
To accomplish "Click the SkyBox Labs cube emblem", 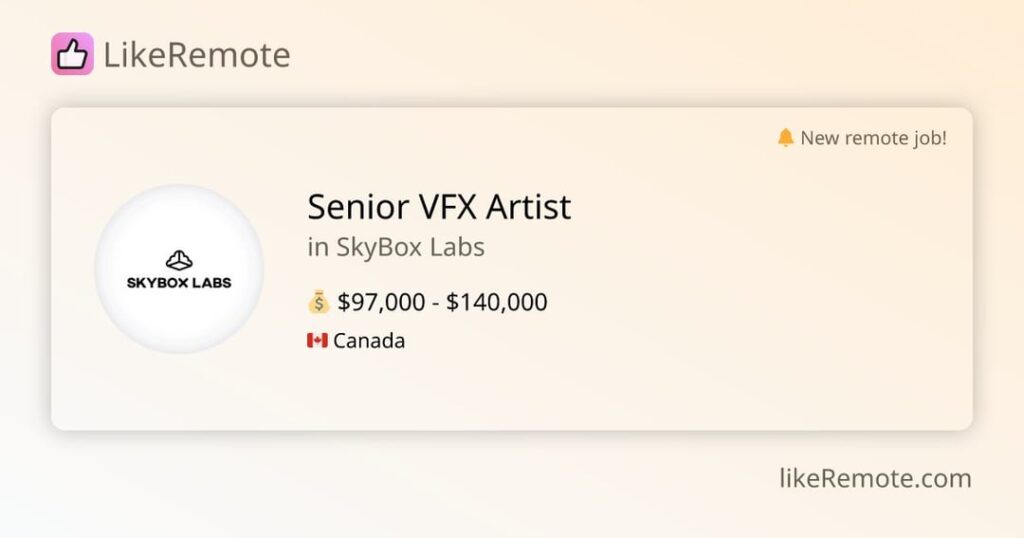I will 179,260.
